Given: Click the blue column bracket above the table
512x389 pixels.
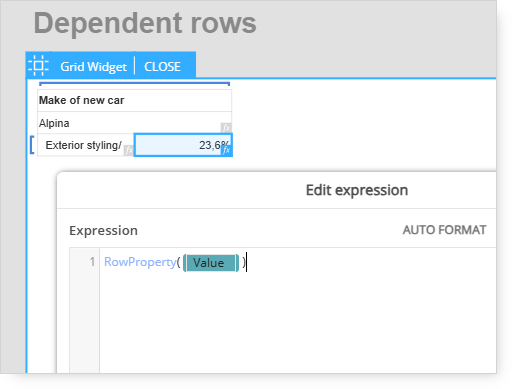Looking at the screenshot, I should pyautogui.click(x=134, y=84).
